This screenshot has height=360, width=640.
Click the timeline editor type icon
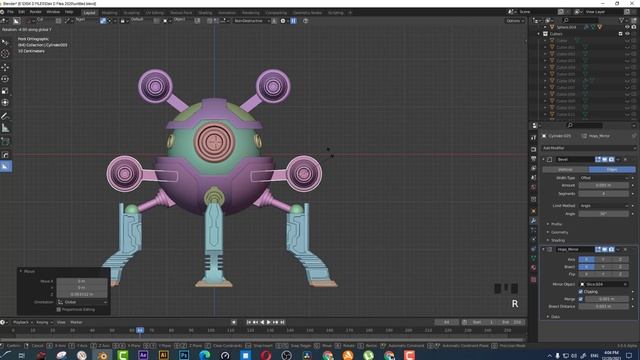(3, 322)
